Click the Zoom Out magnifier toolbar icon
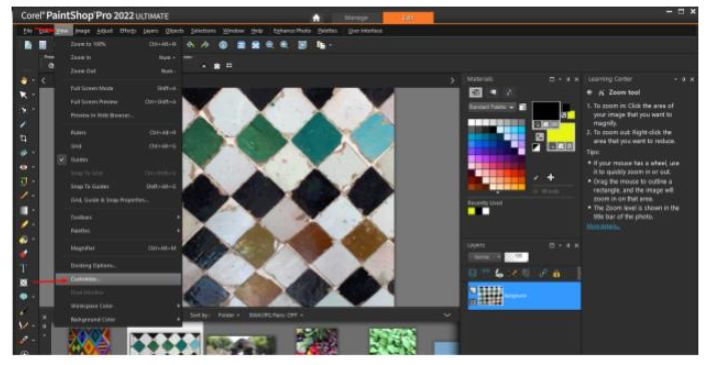 (270, 45)
